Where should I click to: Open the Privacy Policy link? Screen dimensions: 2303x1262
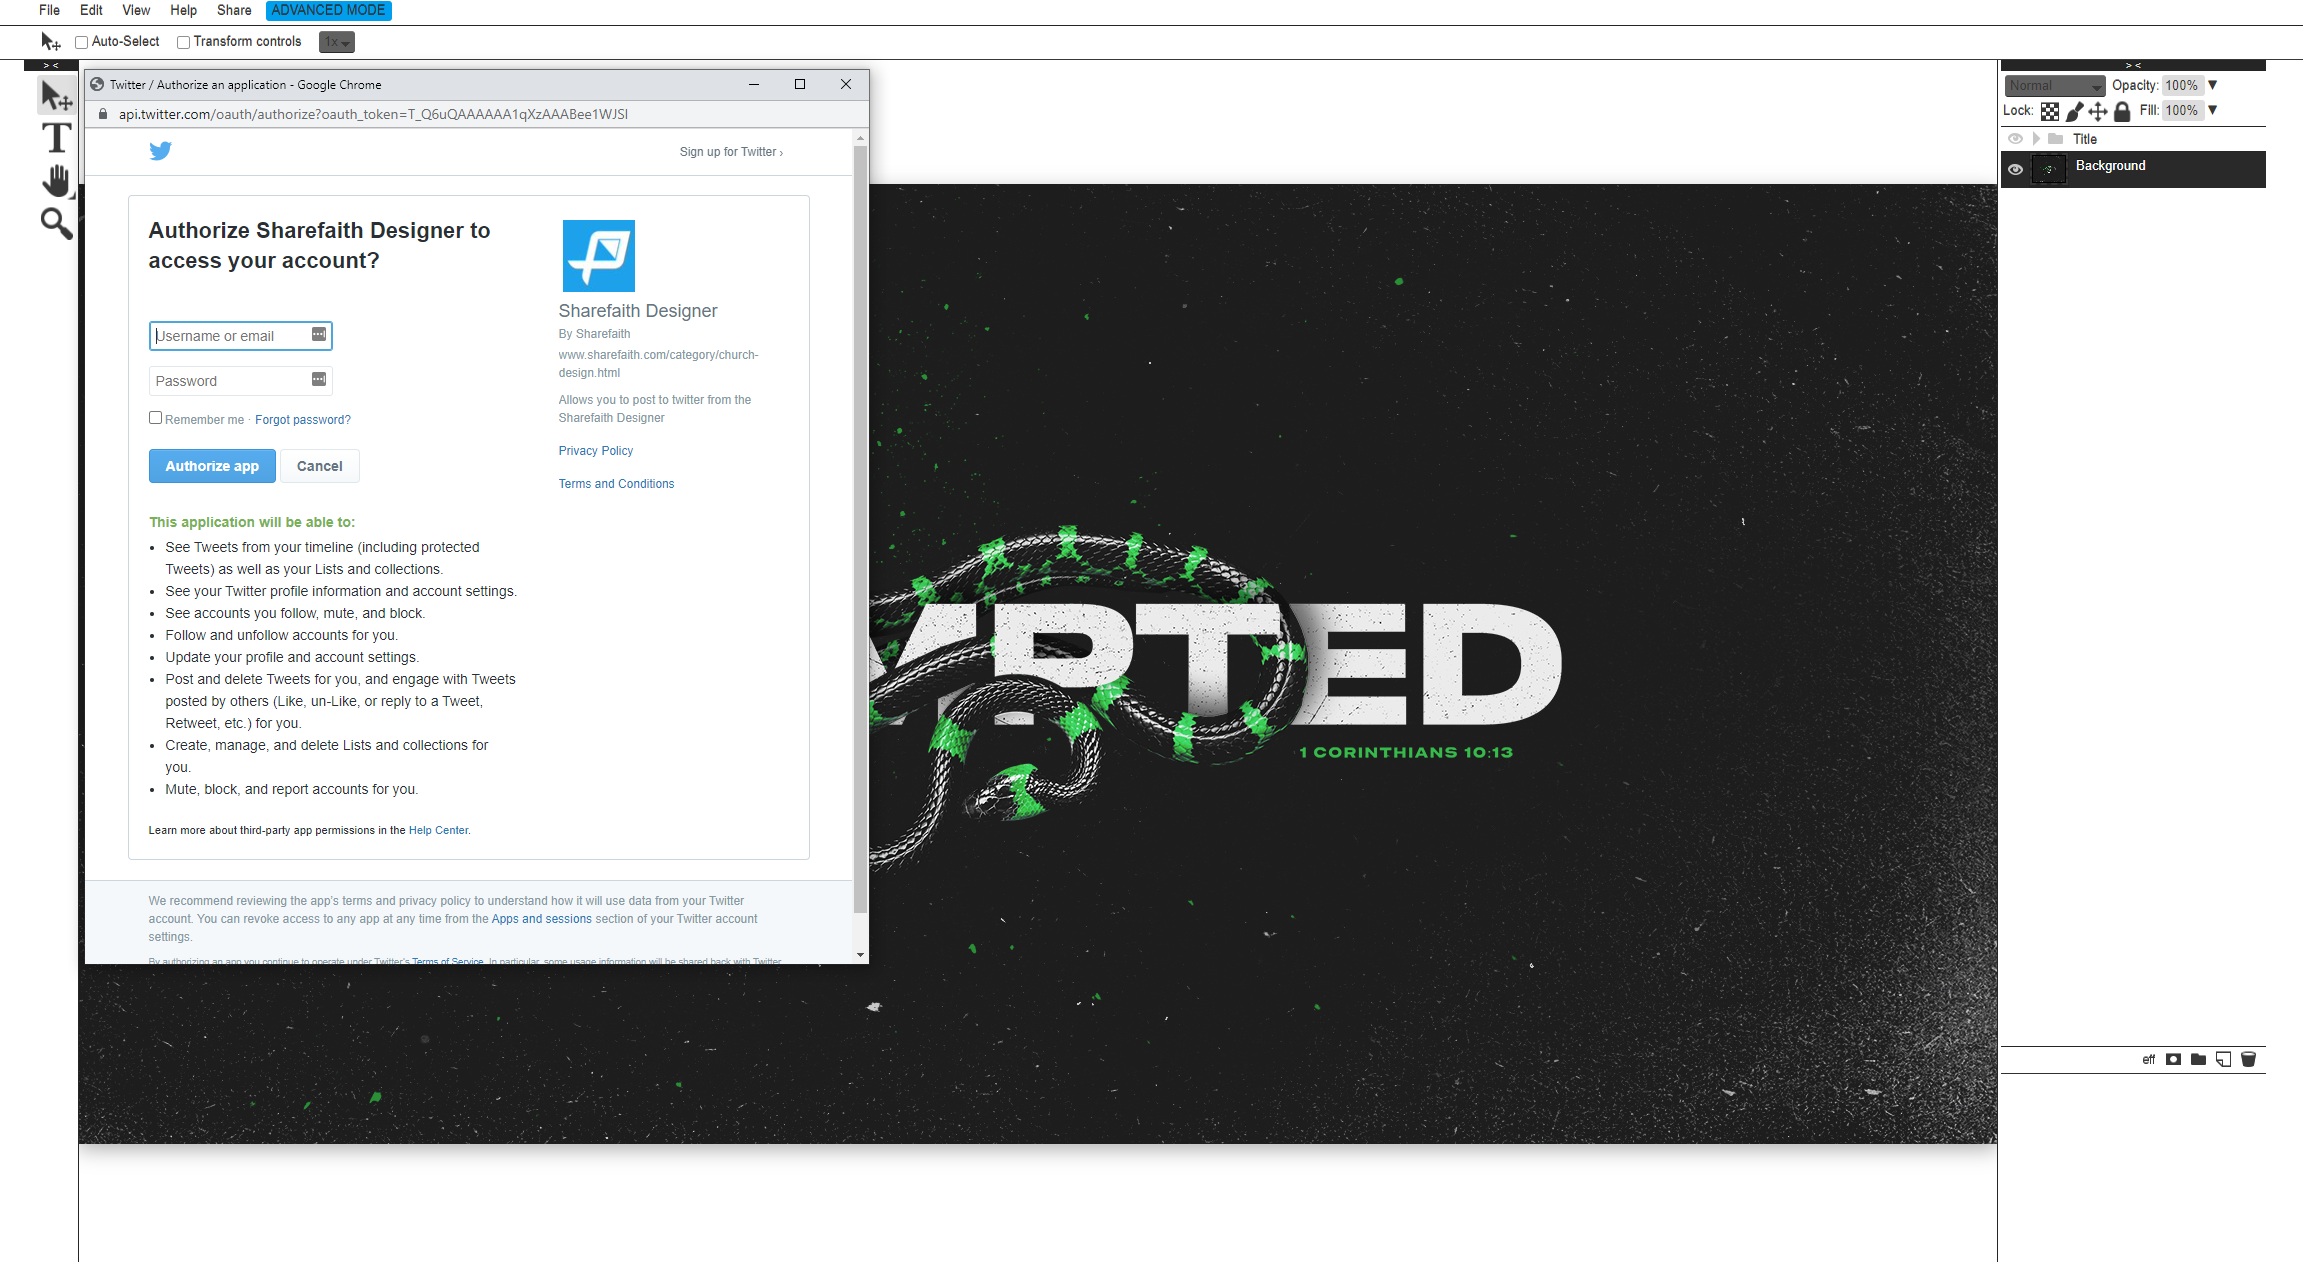pyautogui.click(x=596, y=451)
